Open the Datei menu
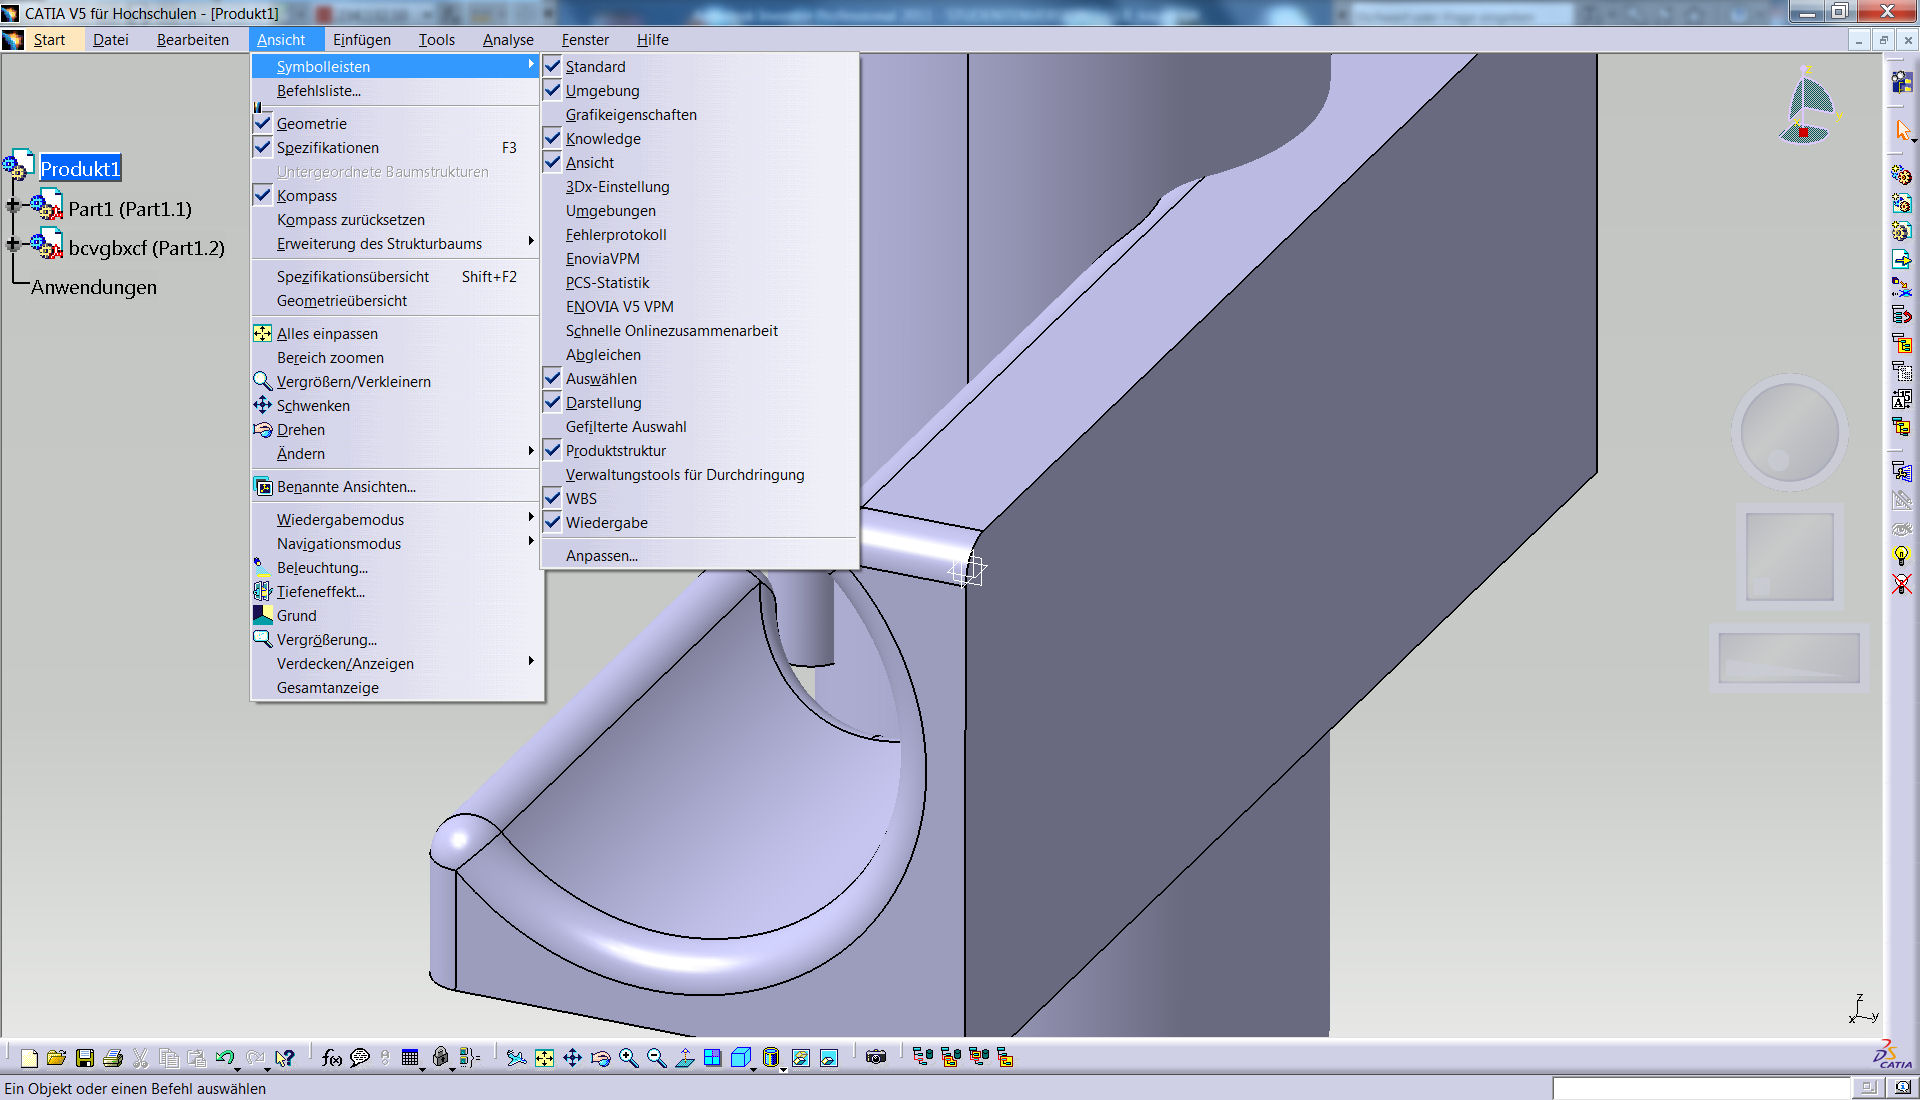Viewport: 1920px width, 1100px height. 111,40
